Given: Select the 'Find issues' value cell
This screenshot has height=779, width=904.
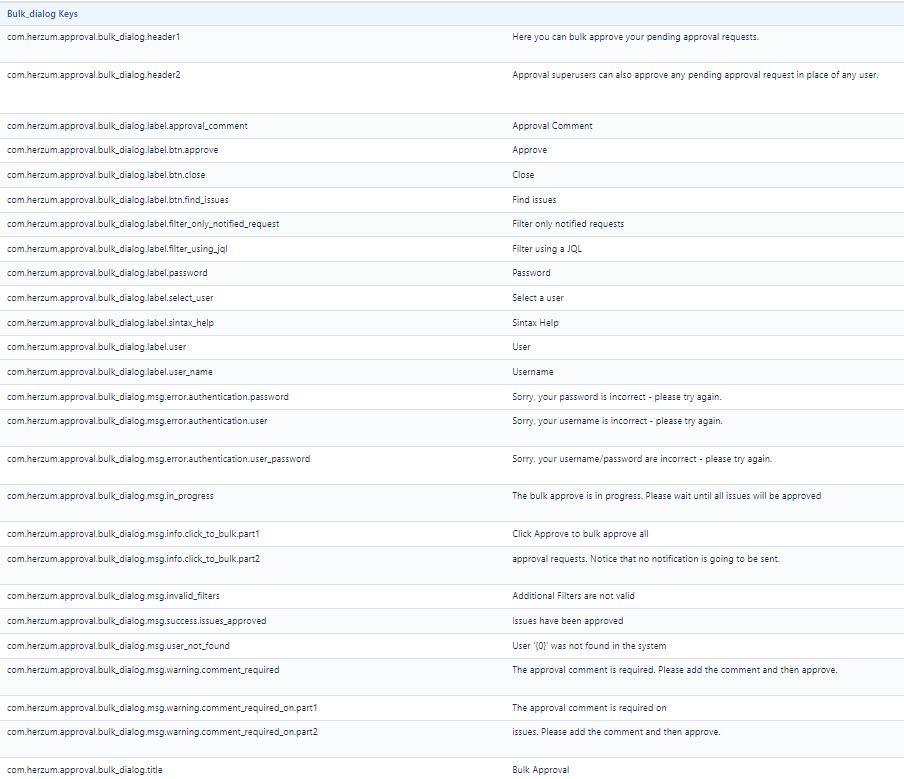Looking at the screenshot, I should [534, 200].
